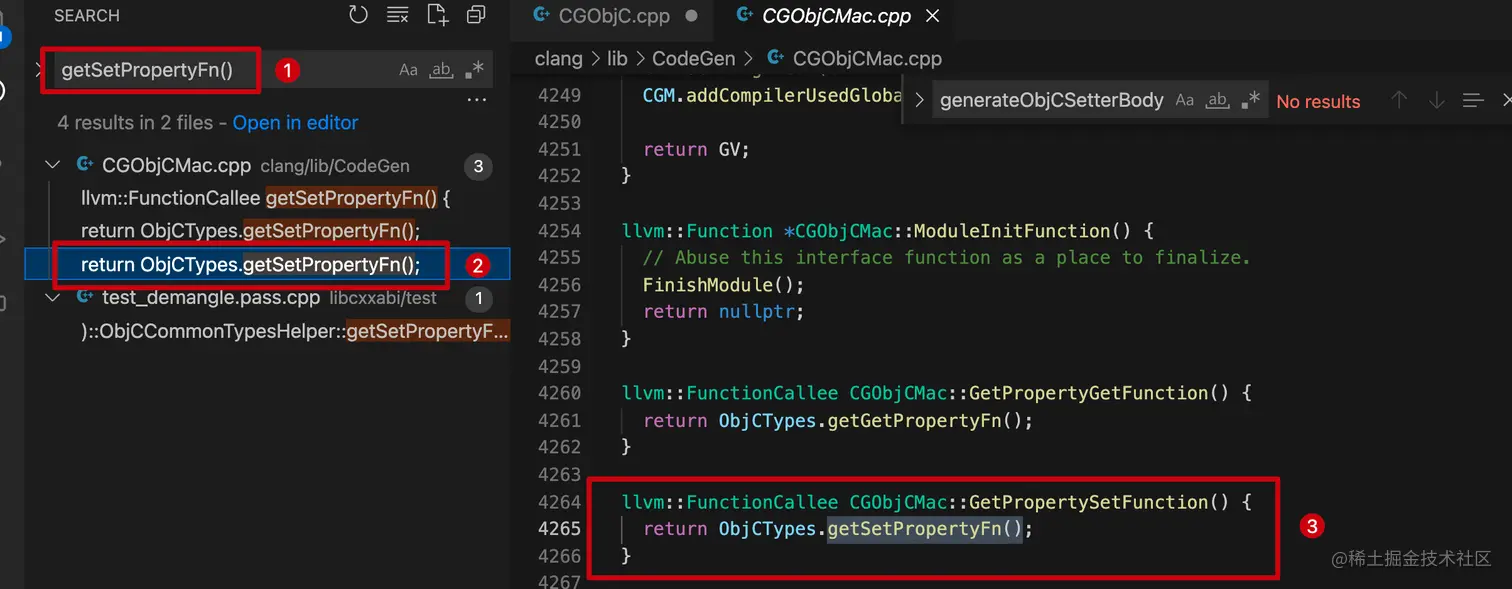The width and height of the screenshot is (1512, 589).
Task: Collapse the CGObjCMac.cpp results group
Action: coord(52,164)
